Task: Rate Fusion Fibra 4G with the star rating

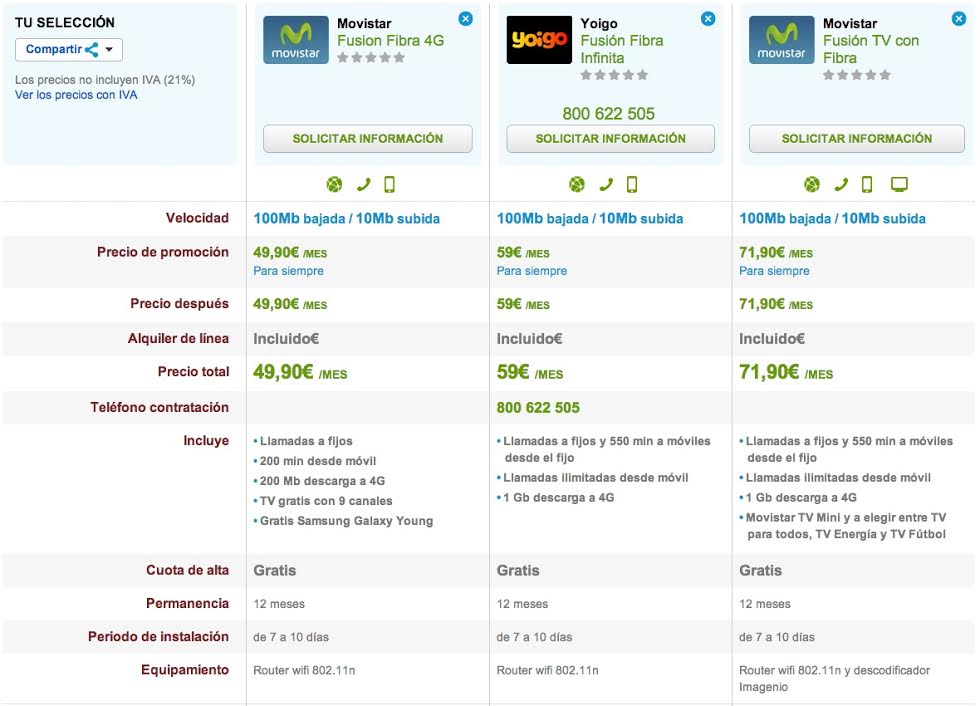Action: click(x=371, y=57)
